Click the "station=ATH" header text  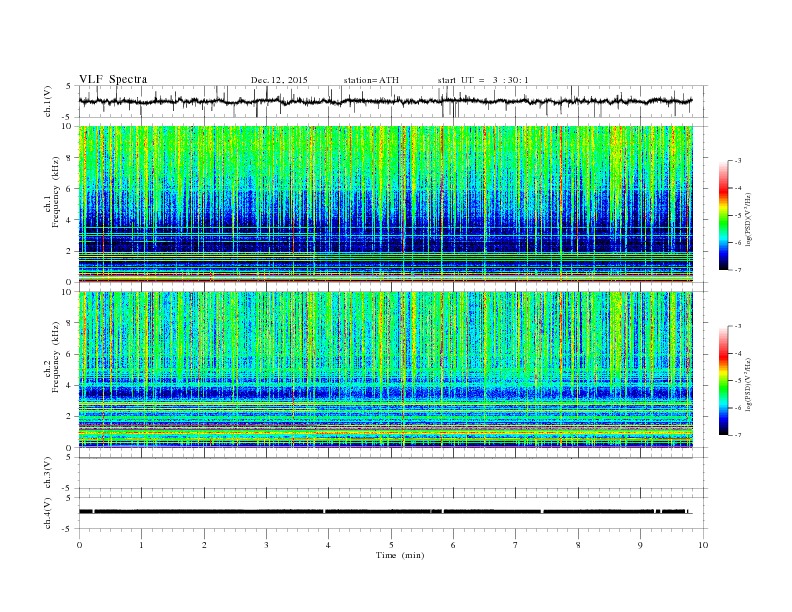[x=371, y=80]
